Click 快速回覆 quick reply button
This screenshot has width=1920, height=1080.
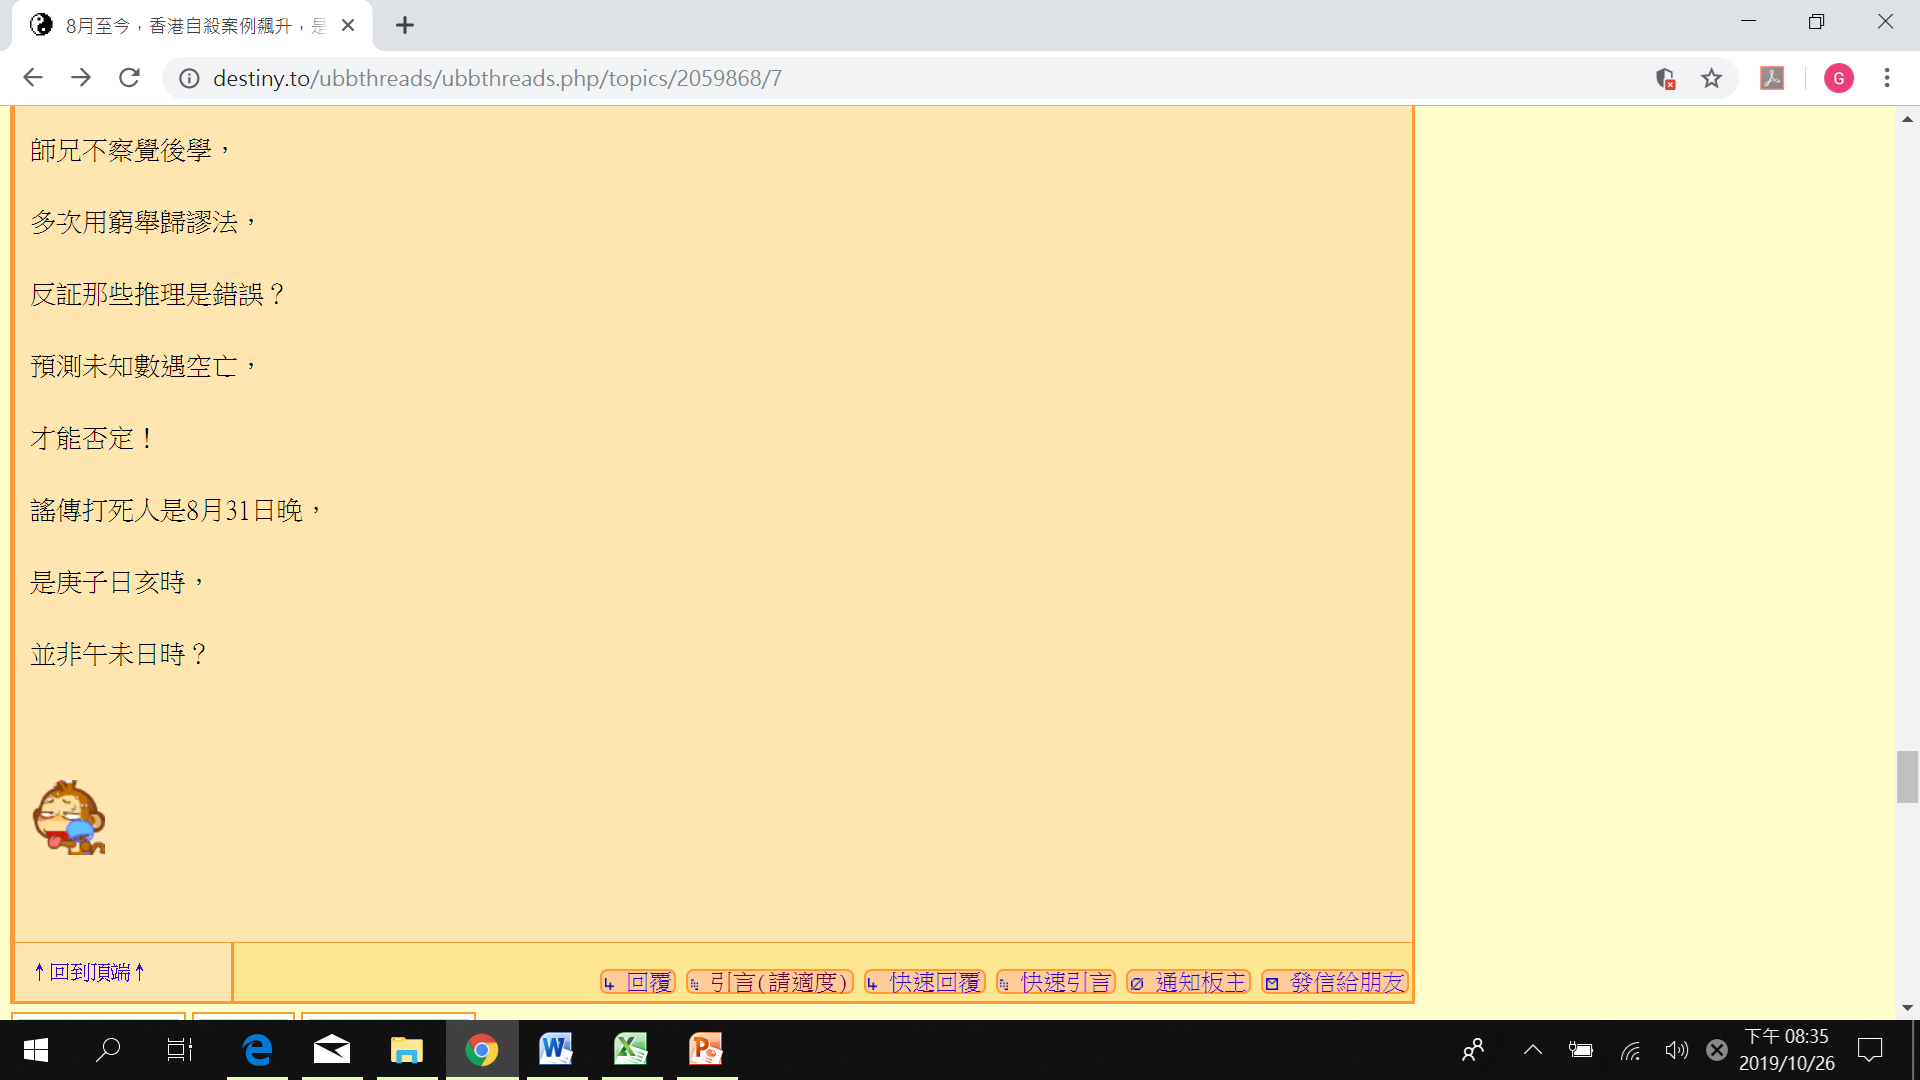(925, 982)
